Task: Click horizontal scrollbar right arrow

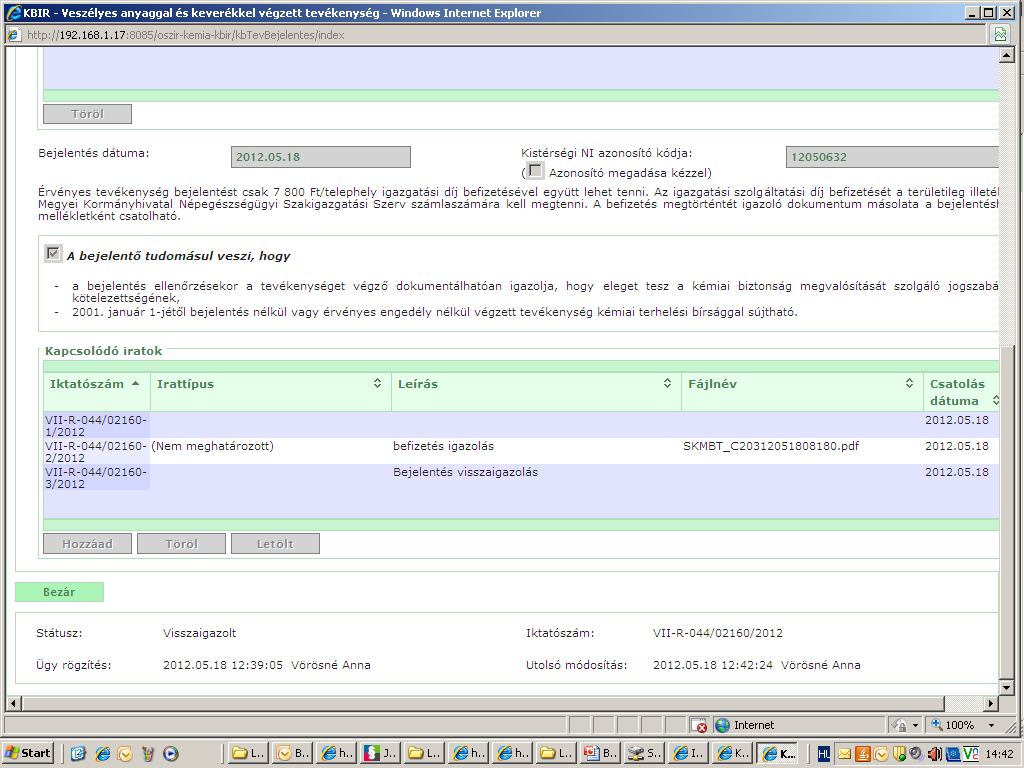Action: 991,703
